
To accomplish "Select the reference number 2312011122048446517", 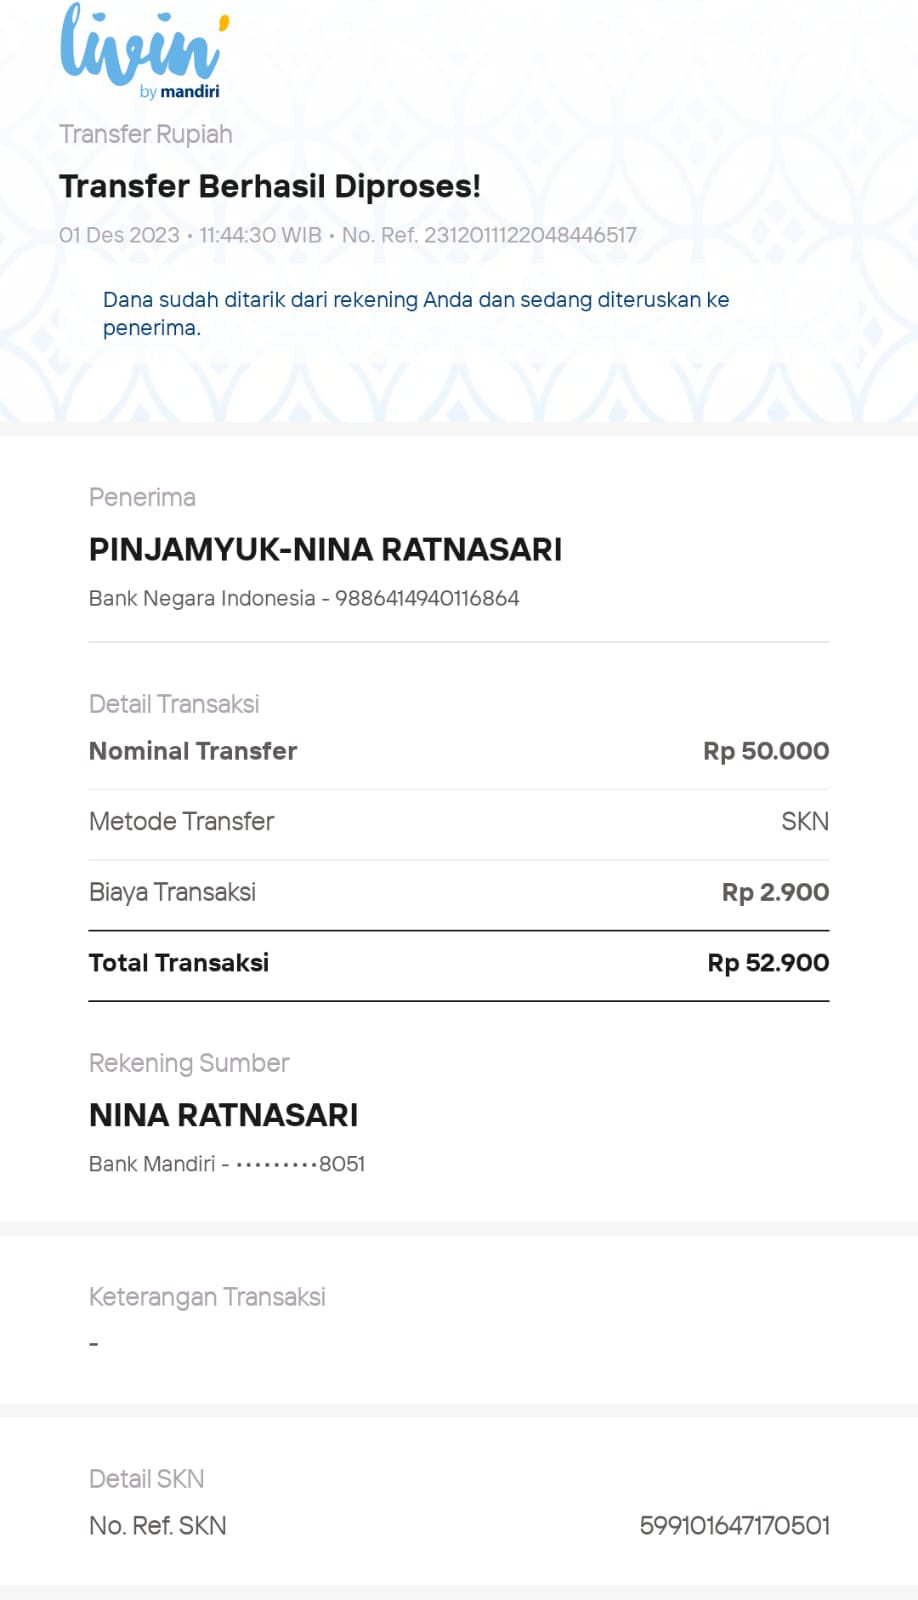I will 529,235.
